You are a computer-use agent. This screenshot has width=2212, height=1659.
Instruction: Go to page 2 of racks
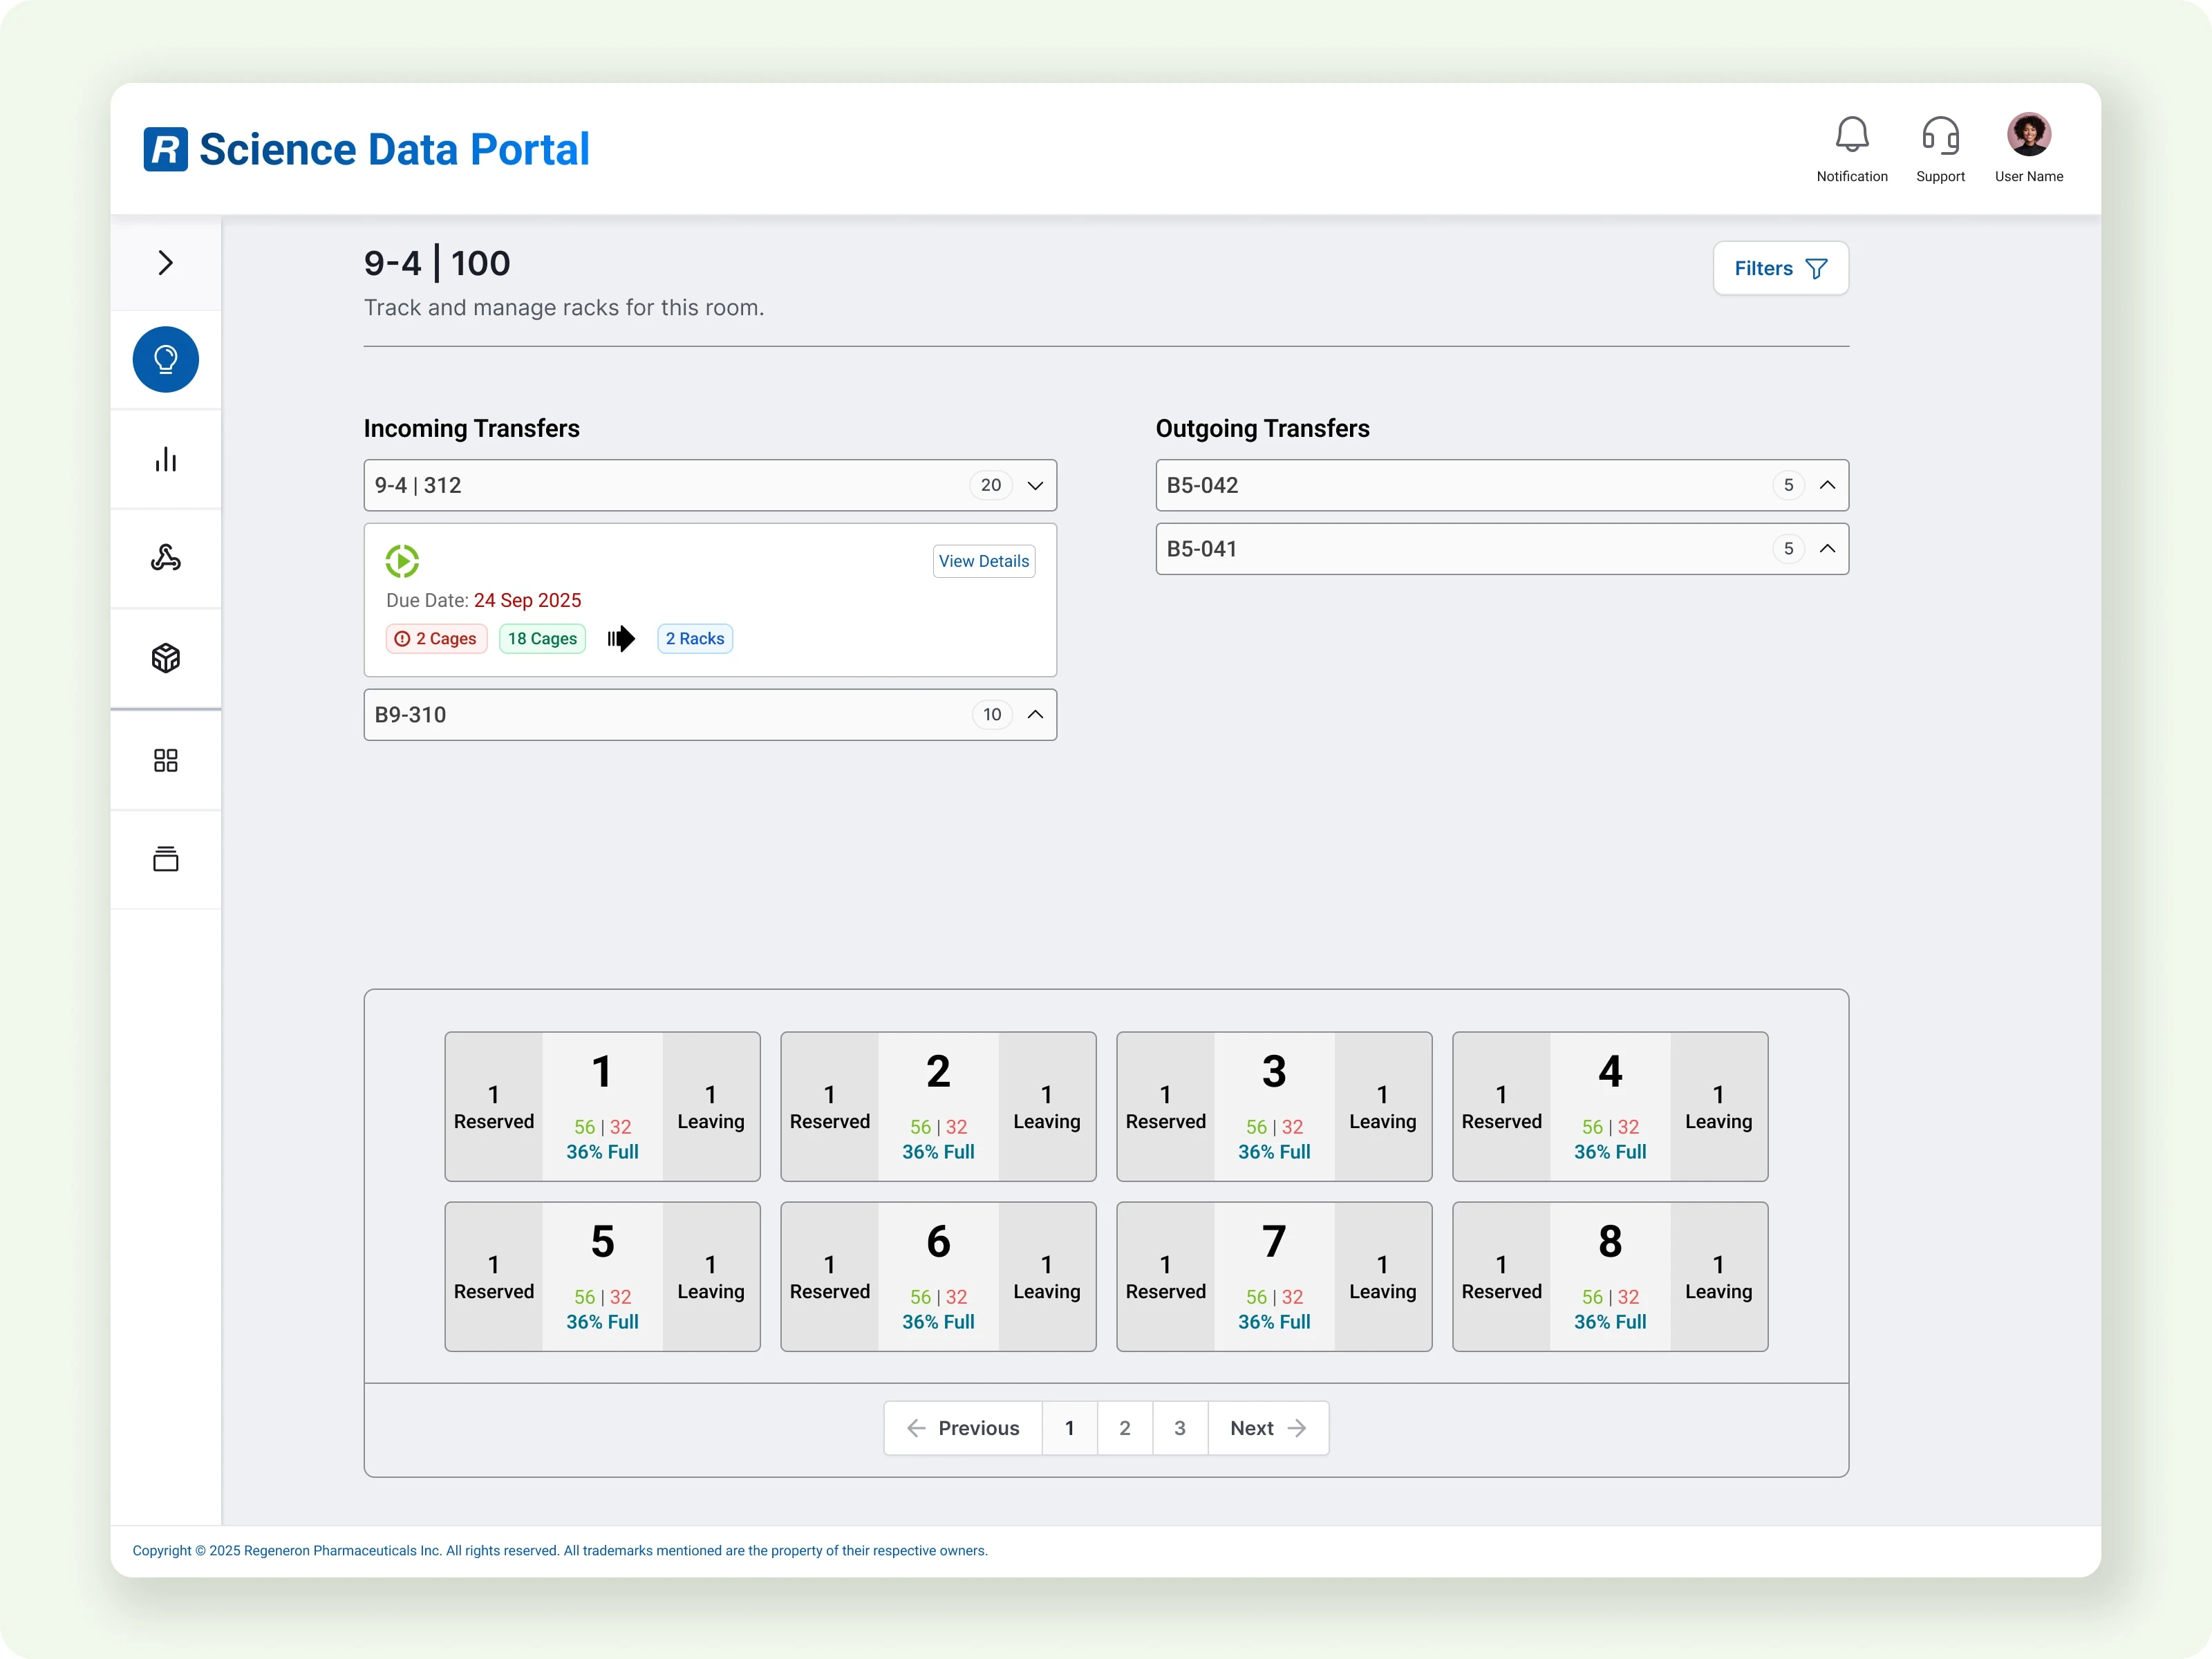click(x=1124, y=1428)
